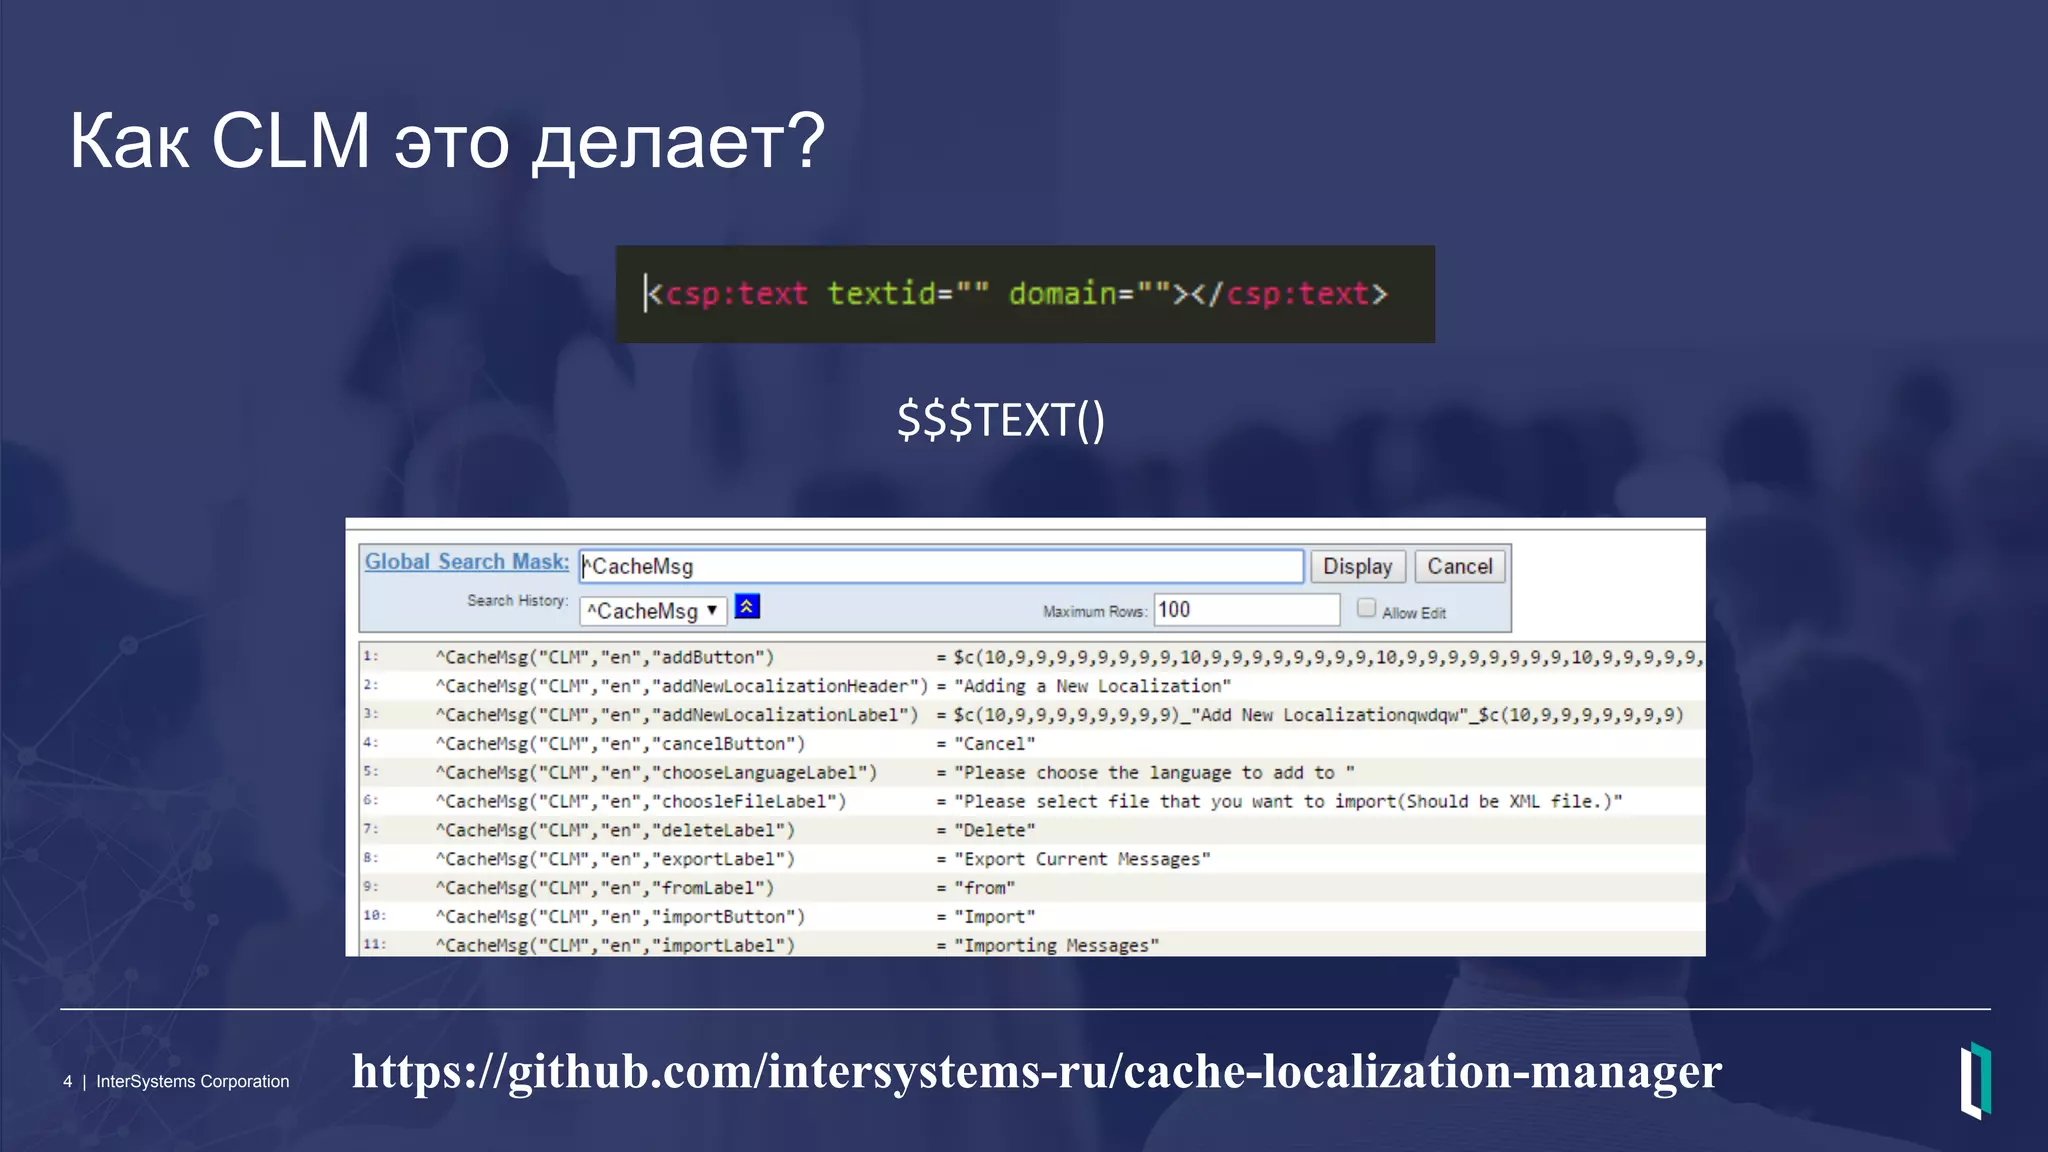The height and width of the screenshot is (1152, 2048).
Task: Click the Maximum Rows field showing 100
Action: (1246, 610)
